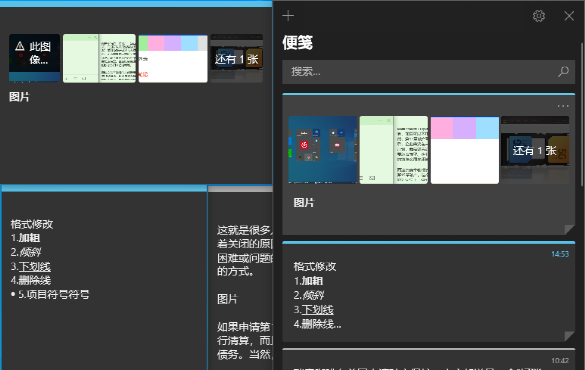
Task: Open desktop screenshot thumbnail in notes list
Action: [323, 150]
